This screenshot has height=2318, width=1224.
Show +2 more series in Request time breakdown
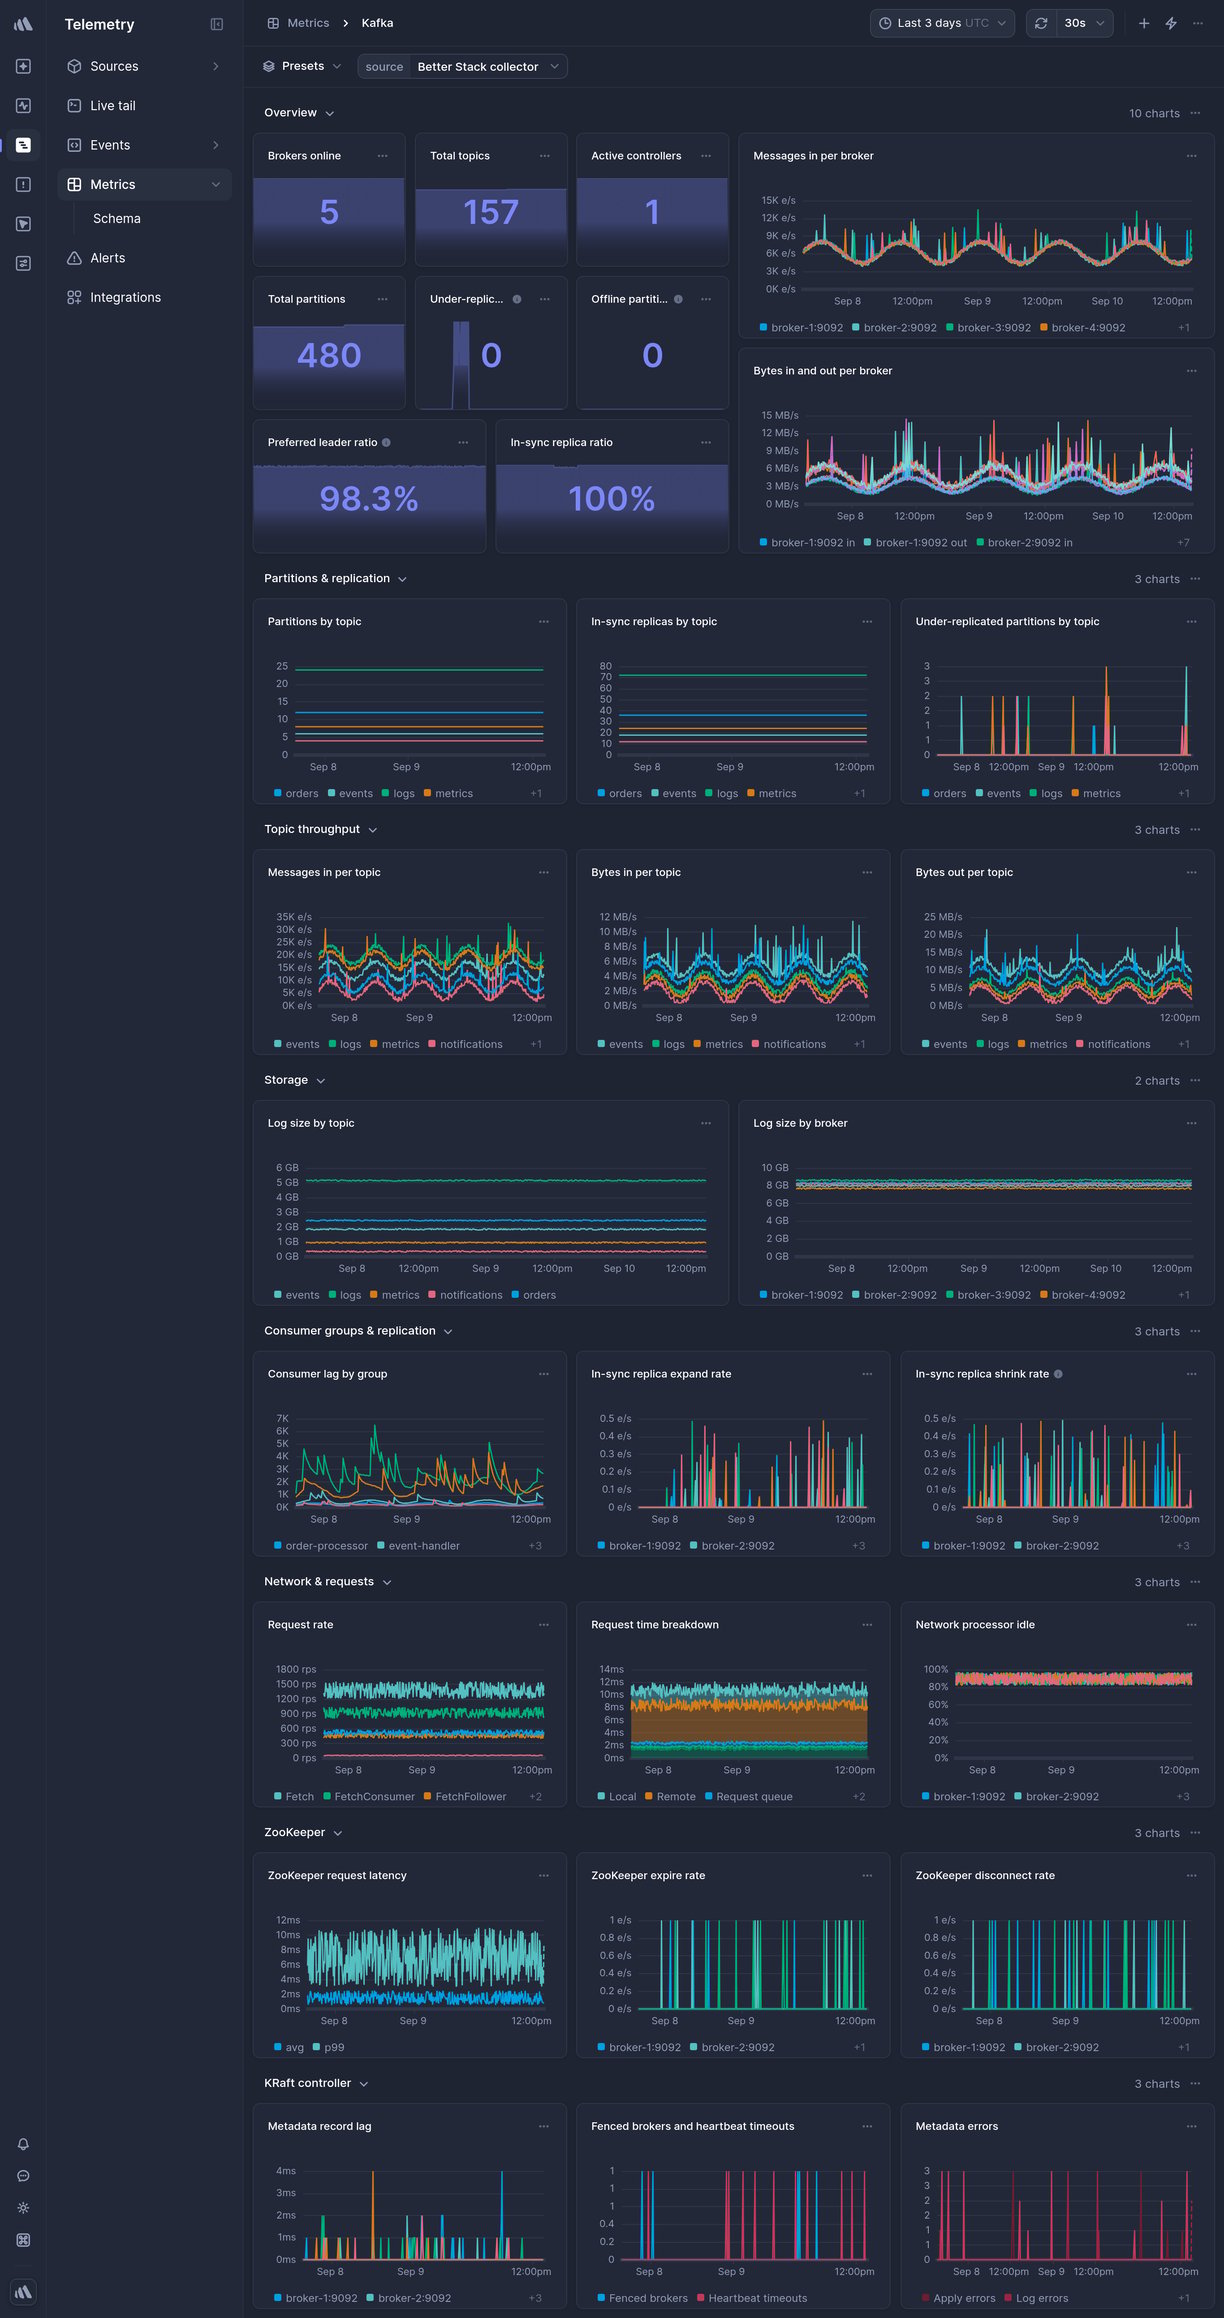click(x=858, y=1797)
